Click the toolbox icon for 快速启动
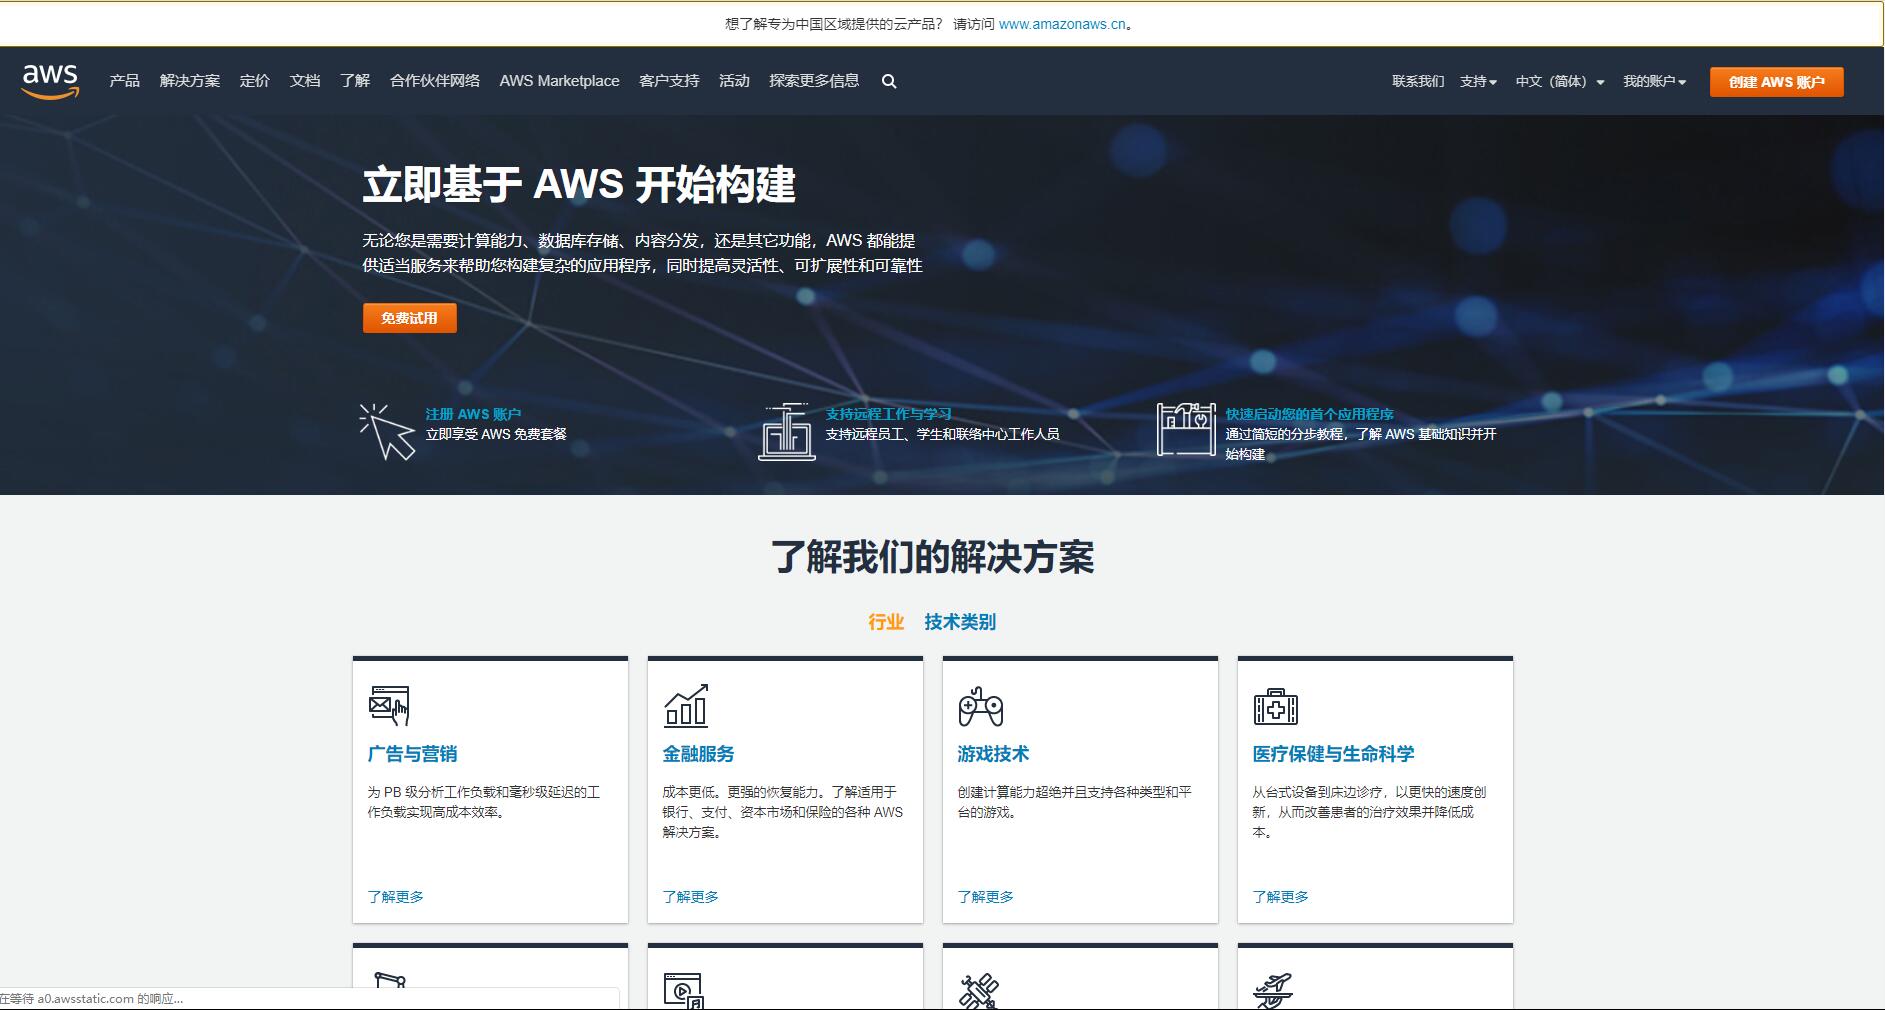The image size is (1885, 1010). [x=1186, y=430]
